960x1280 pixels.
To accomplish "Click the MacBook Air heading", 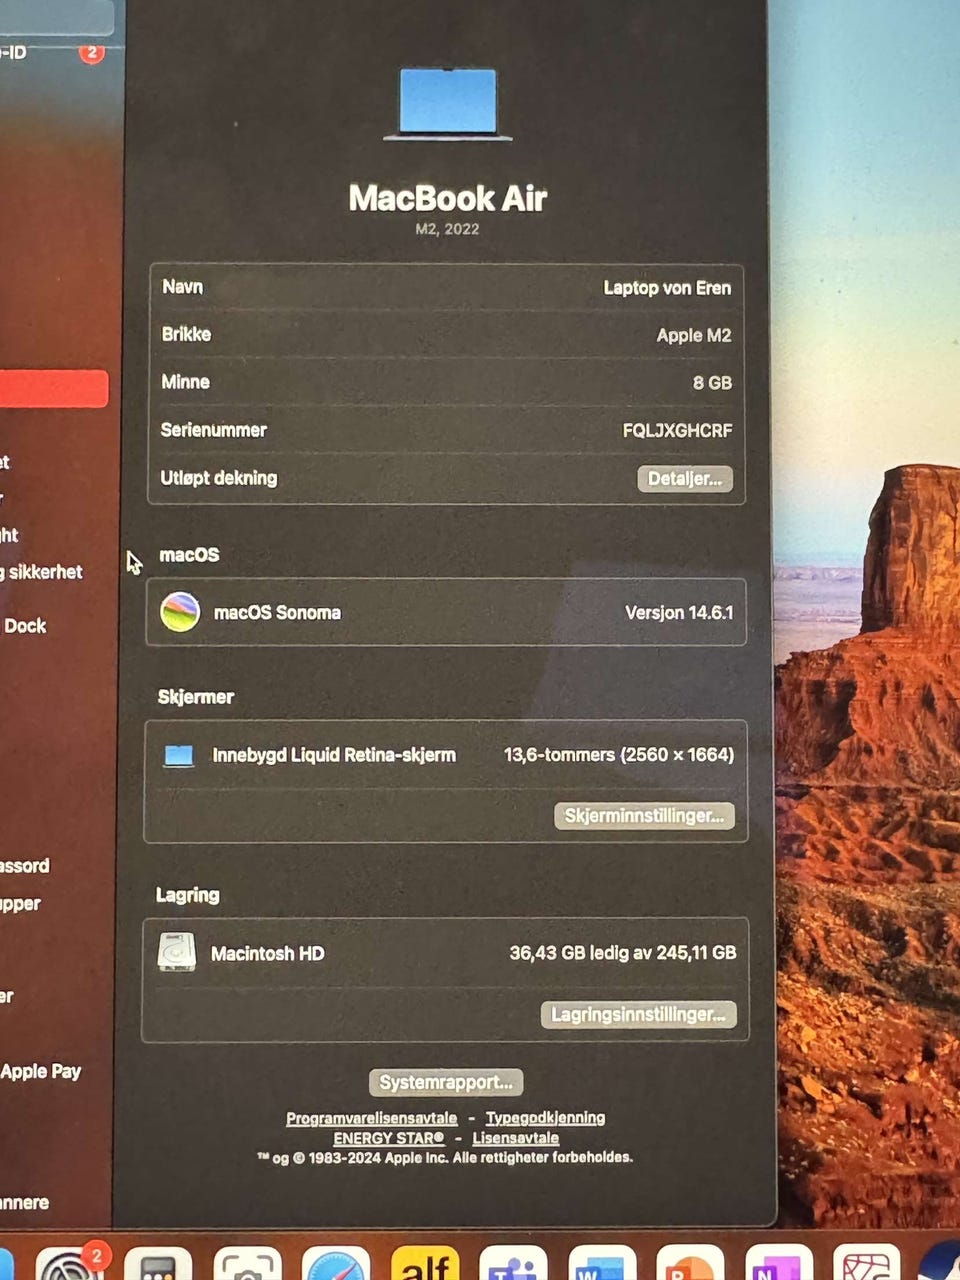I will click(x=448, y=198).
